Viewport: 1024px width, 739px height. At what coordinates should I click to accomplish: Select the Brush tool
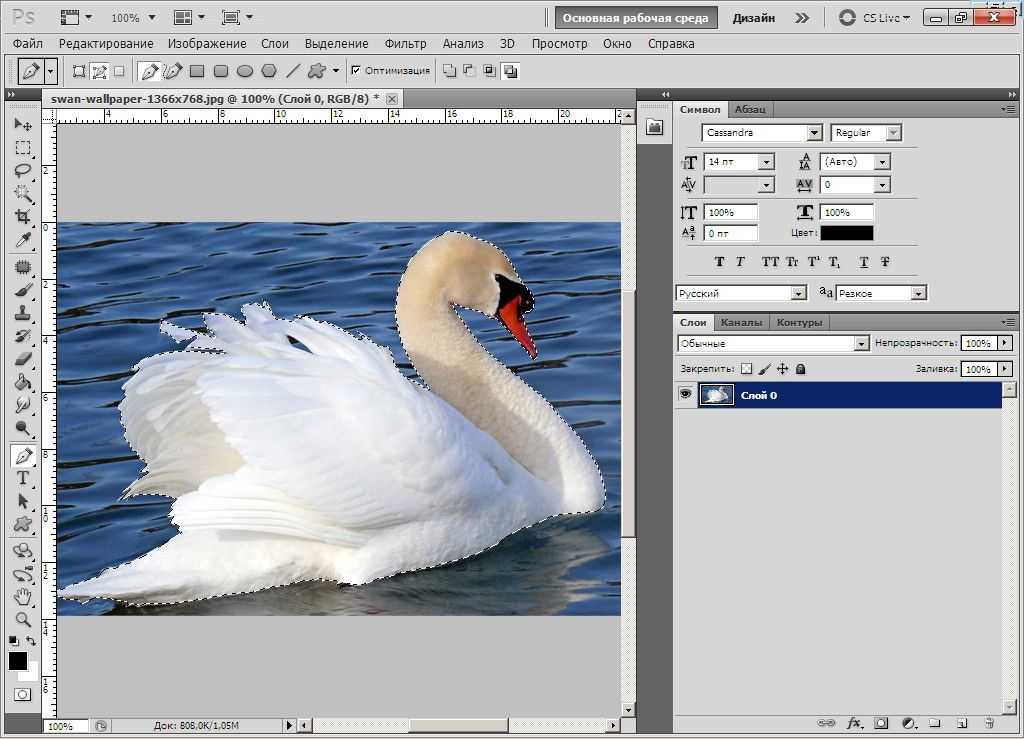(x=23, y=290)
